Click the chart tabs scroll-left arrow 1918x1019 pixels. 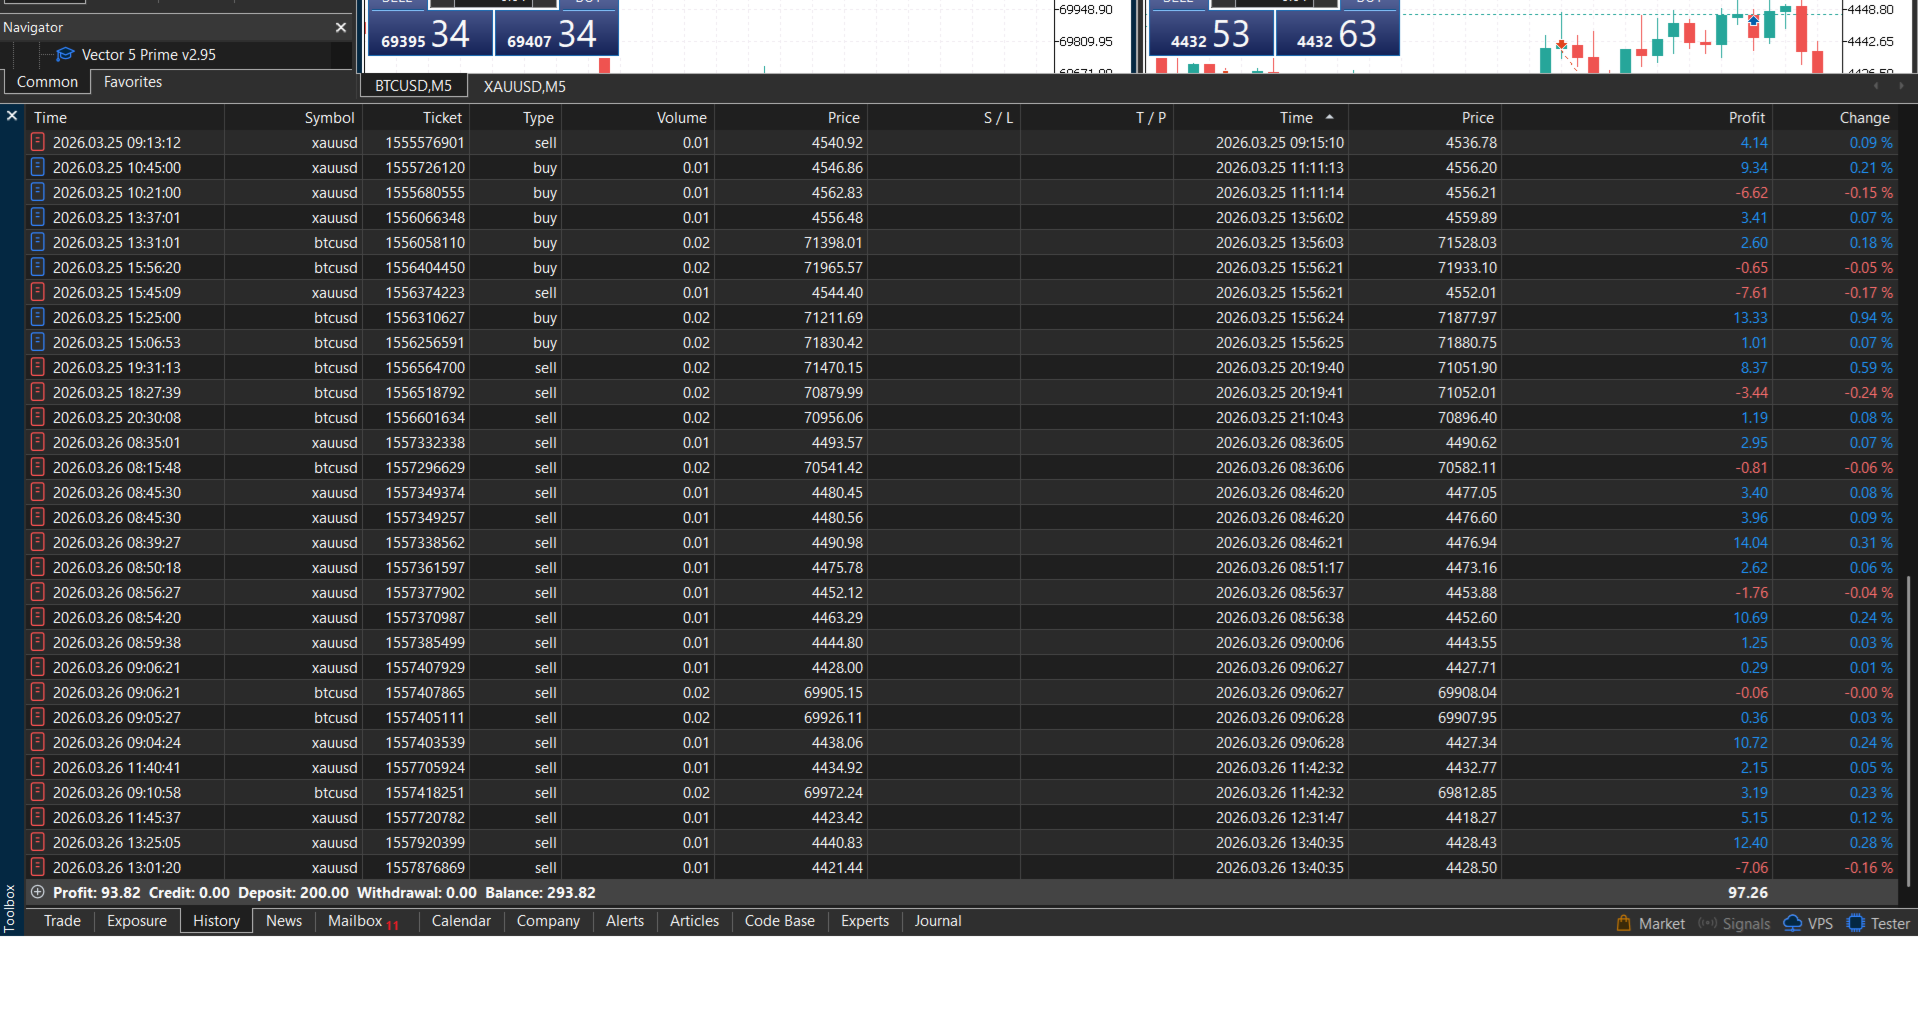click(x=1876, y=86)
